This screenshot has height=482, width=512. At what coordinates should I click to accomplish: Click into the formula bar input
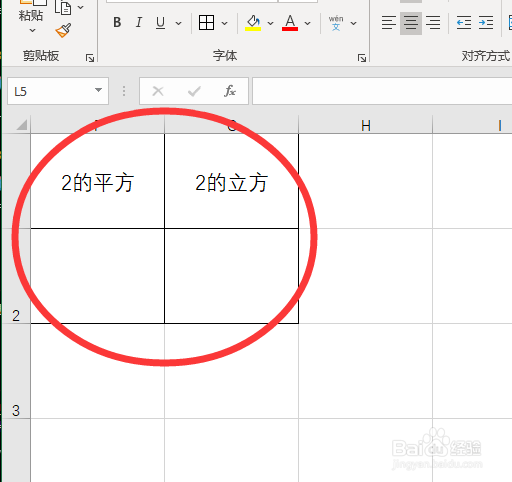(x=382, y=91)
